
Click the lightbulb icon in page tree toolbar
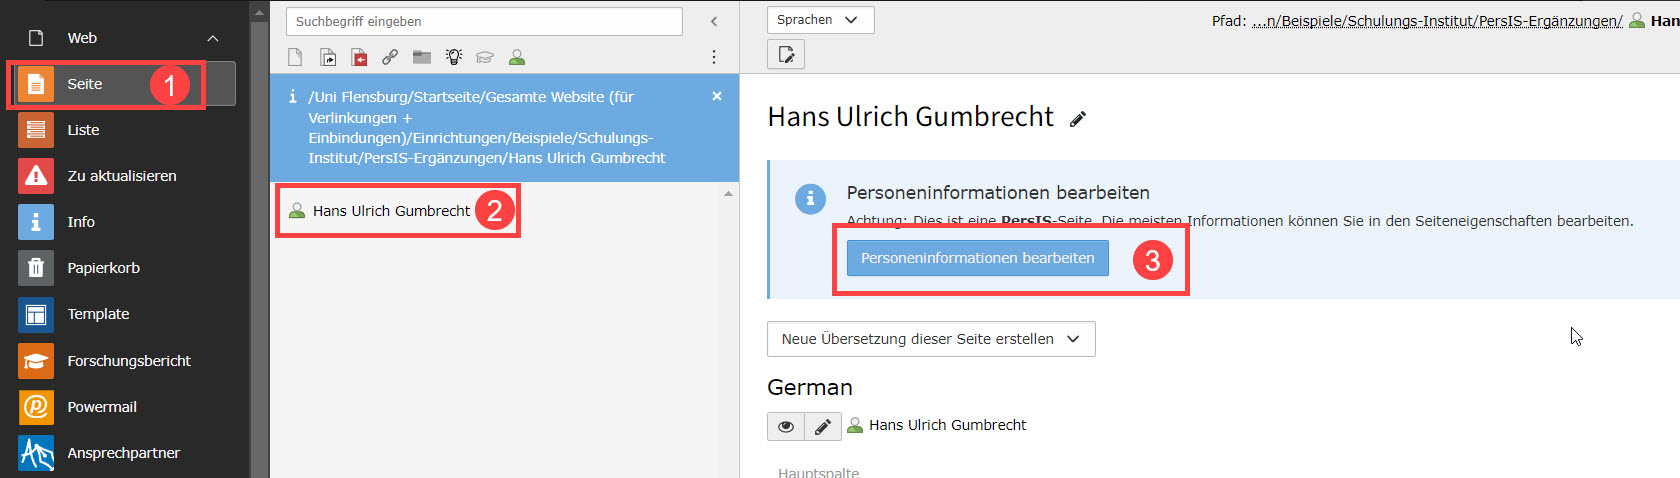(454, 57)
